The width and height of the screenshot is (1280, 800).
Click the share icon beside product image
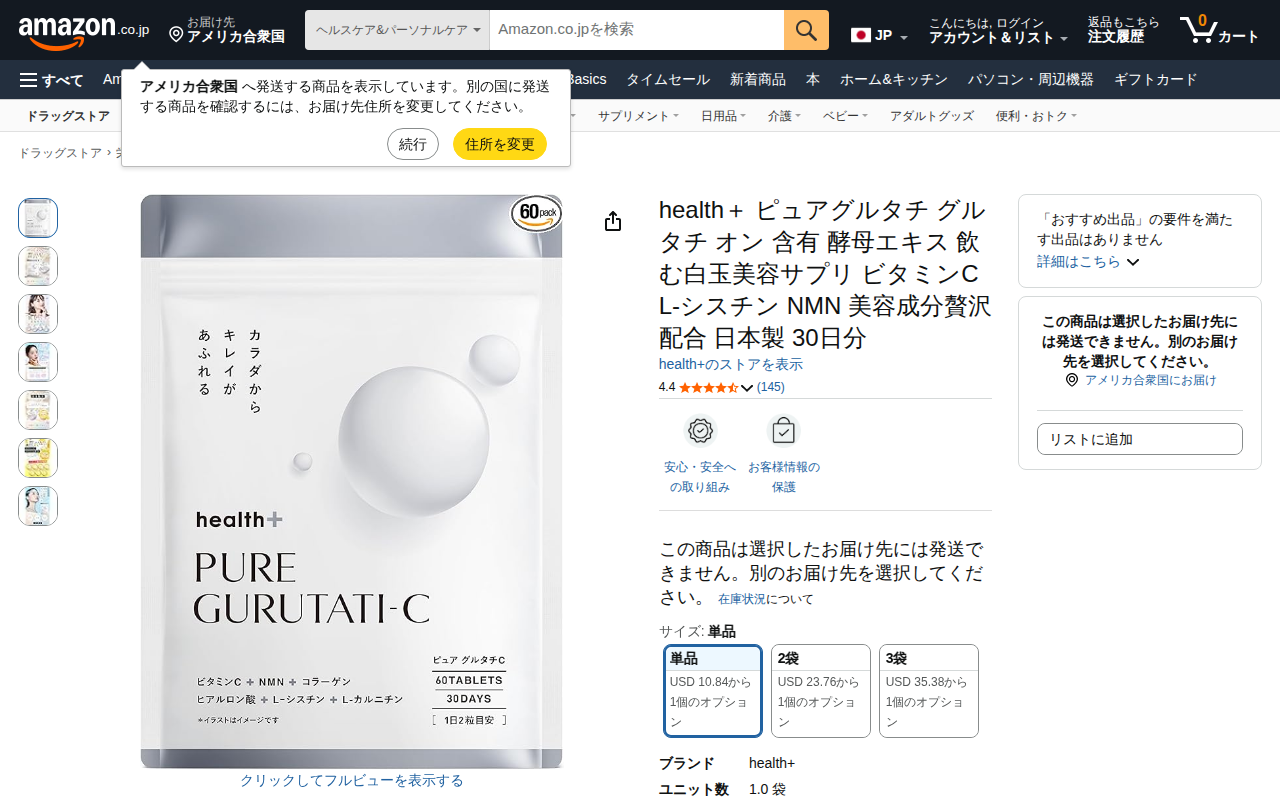coord(613,221)
